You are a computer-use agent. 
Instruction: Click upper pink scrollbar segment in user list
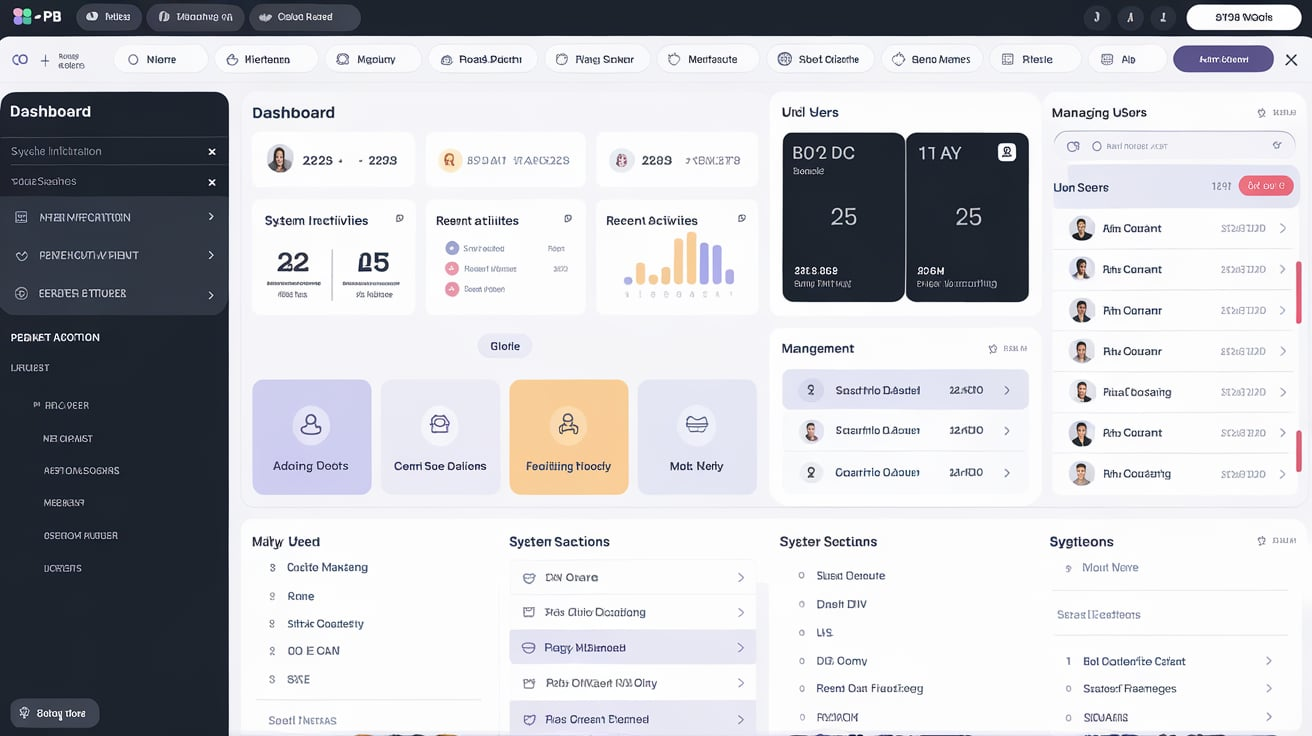coord(1298,292)
